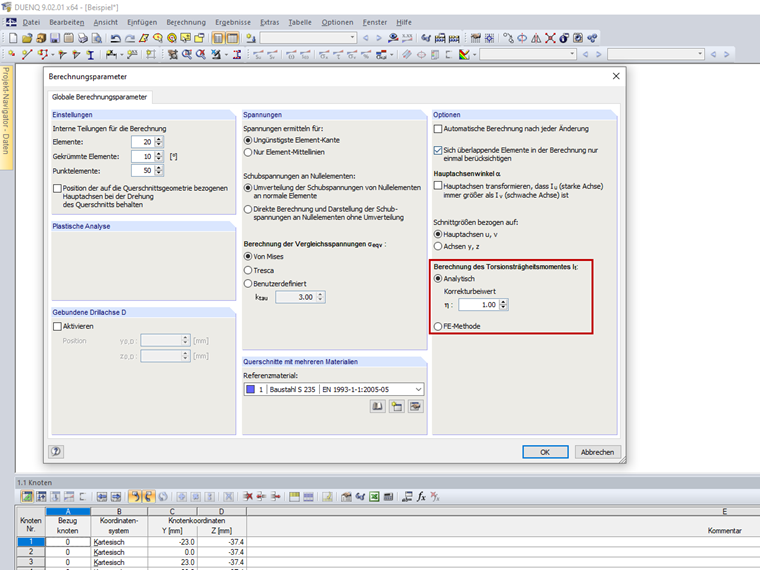
Task: Click the red X delete row icon in table toolbar
Action: pyautogui.click(x=248, y=496)
